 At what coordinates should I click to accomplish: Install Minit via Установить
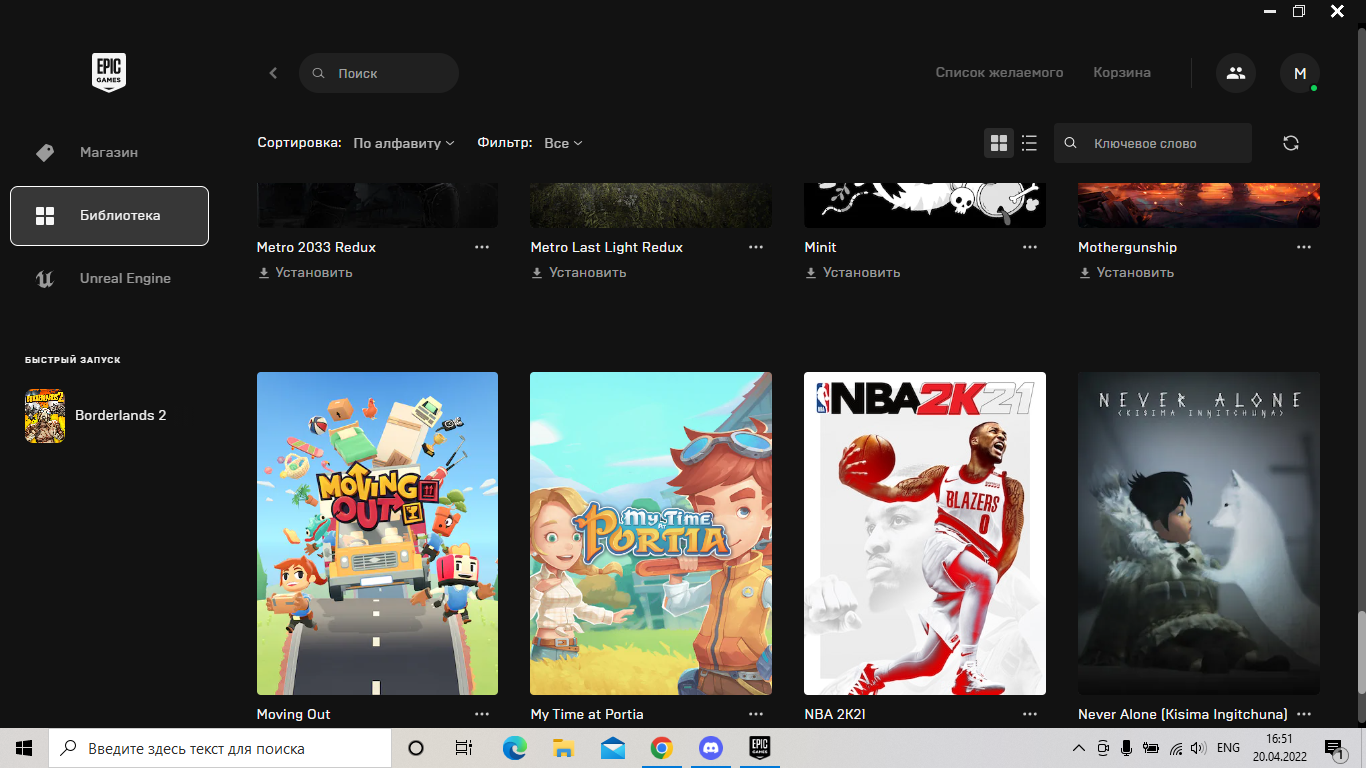click(853, 272)
